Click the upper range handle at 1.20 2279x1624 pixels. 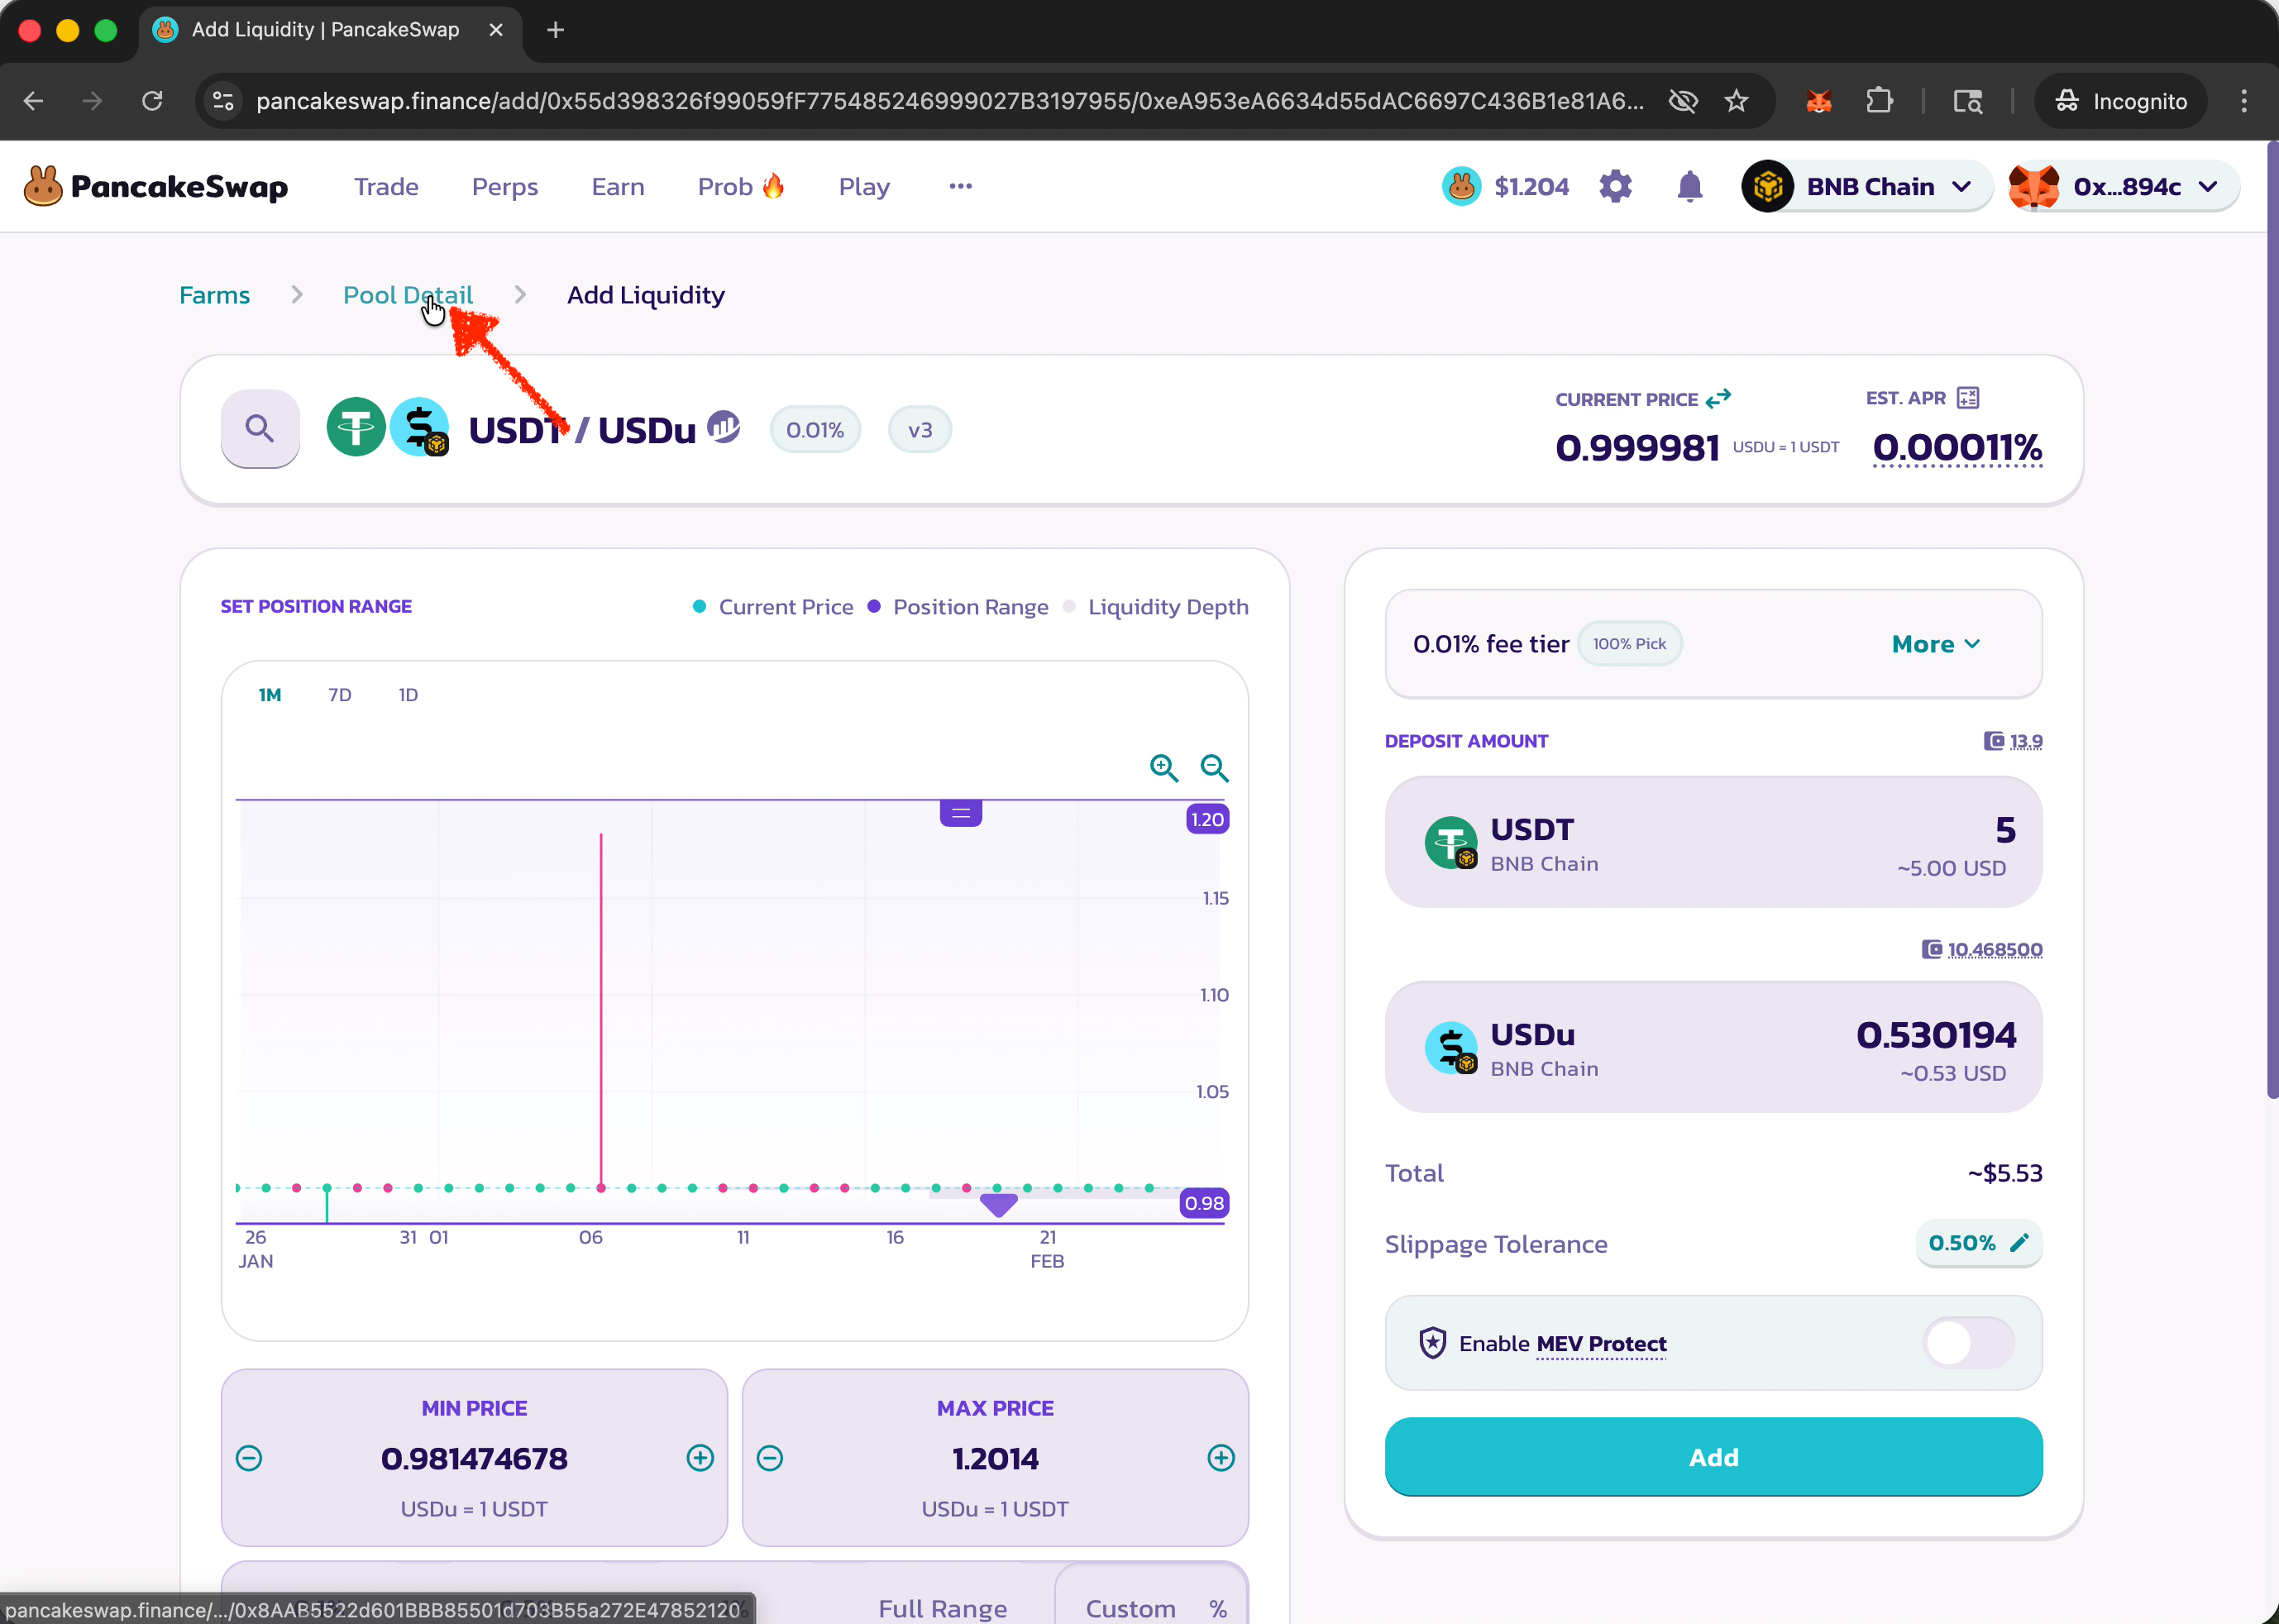tap(960, 813)
